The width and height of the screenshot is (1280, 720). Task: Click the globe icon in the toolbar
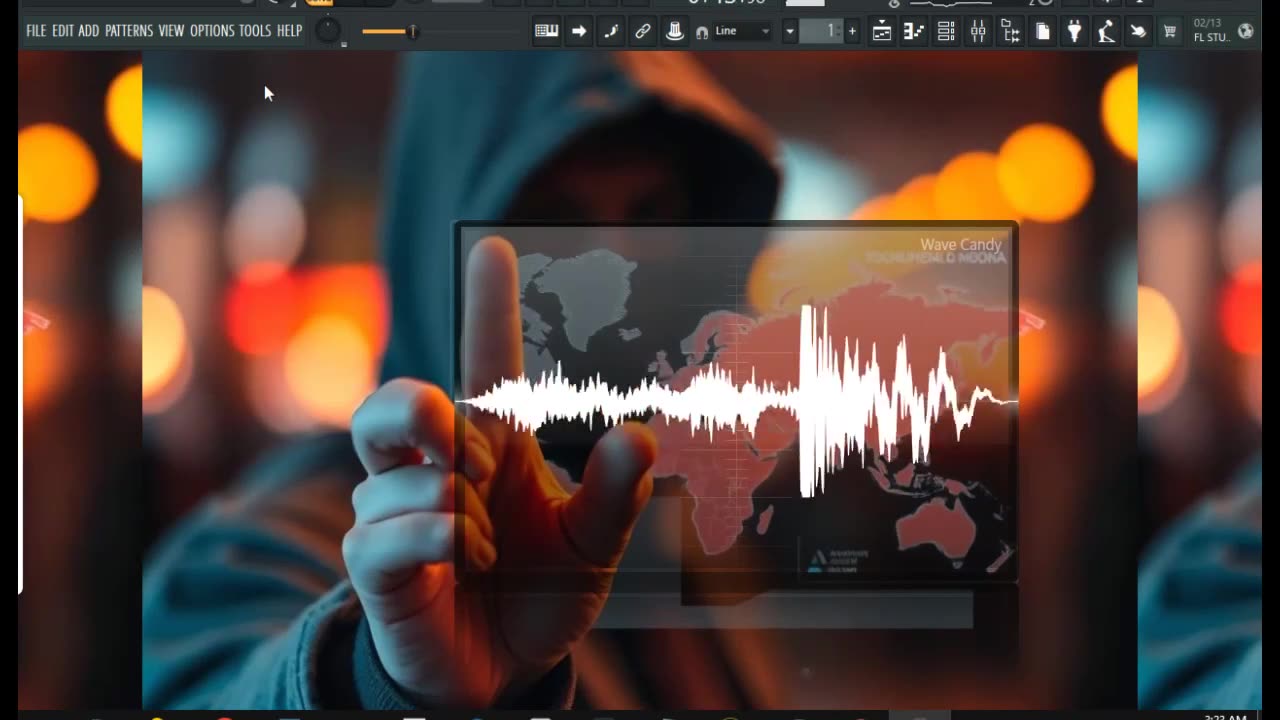1246,31
